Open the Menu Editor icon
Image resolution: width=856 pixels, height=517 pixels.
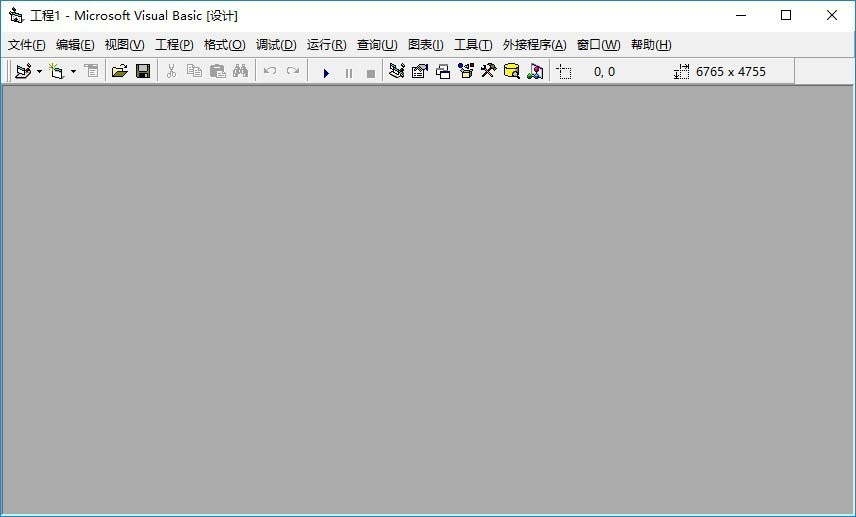(x=91, y=72)
